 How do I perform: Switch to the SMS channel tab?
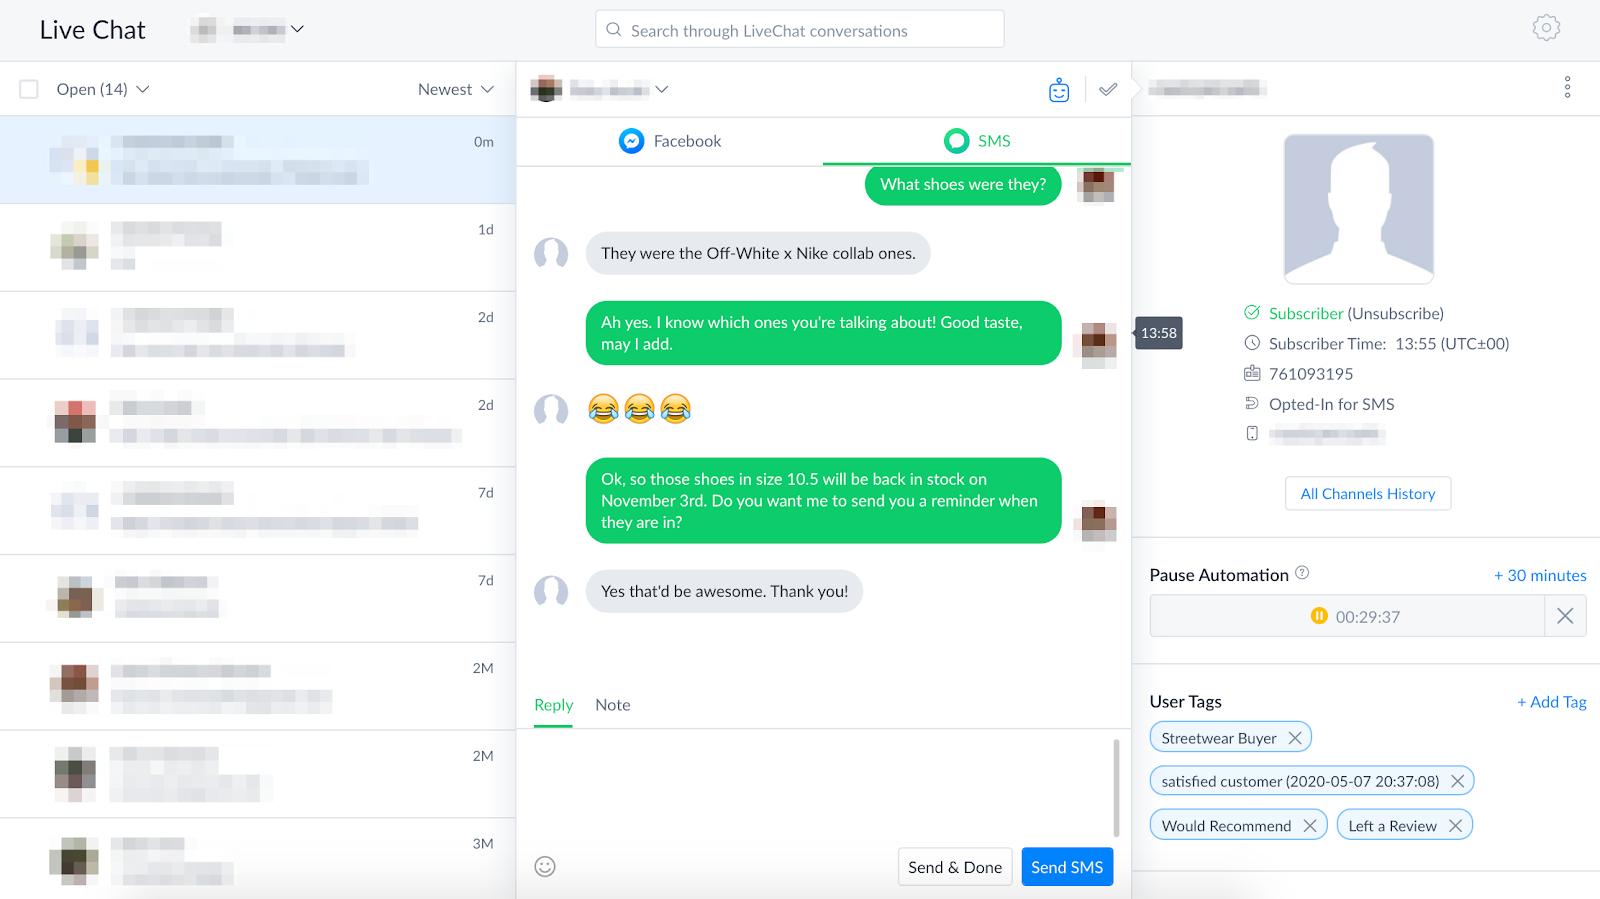977,141
